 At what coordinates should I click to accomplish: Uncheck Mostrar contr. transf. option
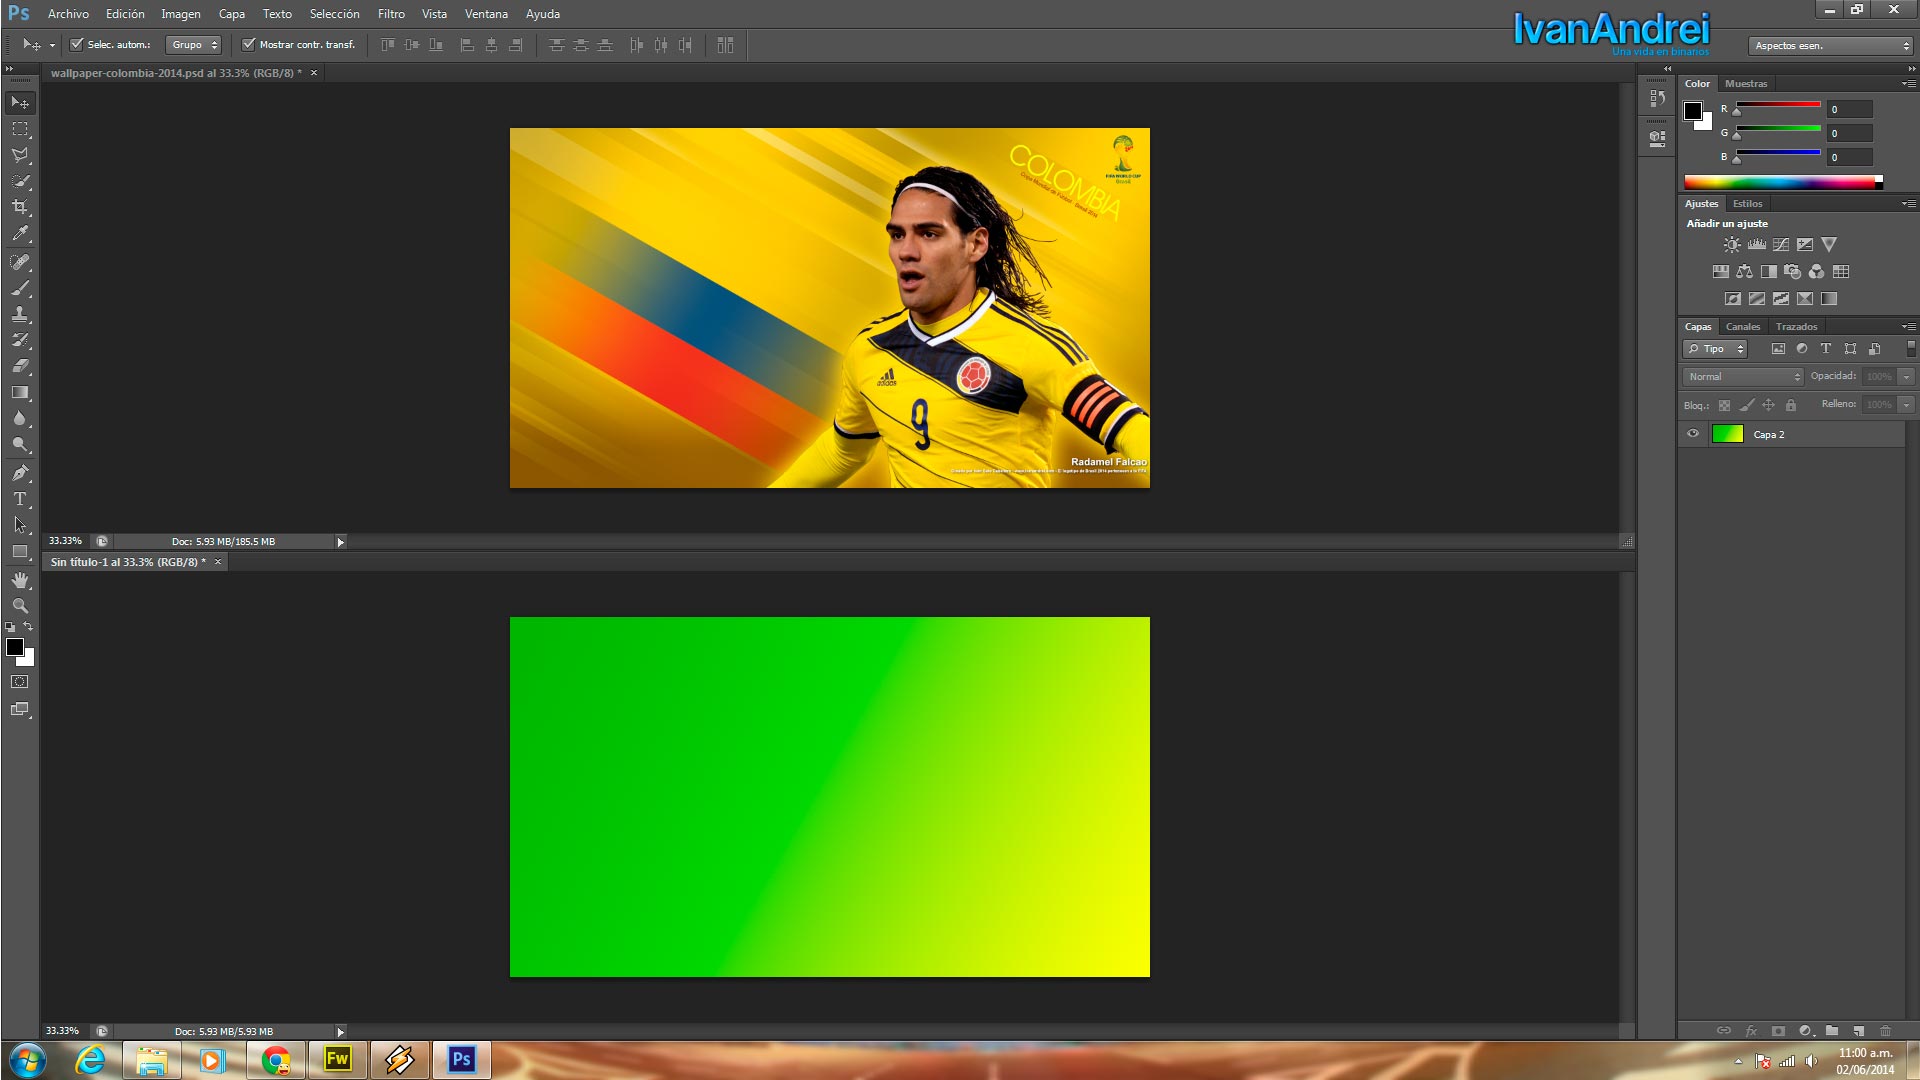249,44
